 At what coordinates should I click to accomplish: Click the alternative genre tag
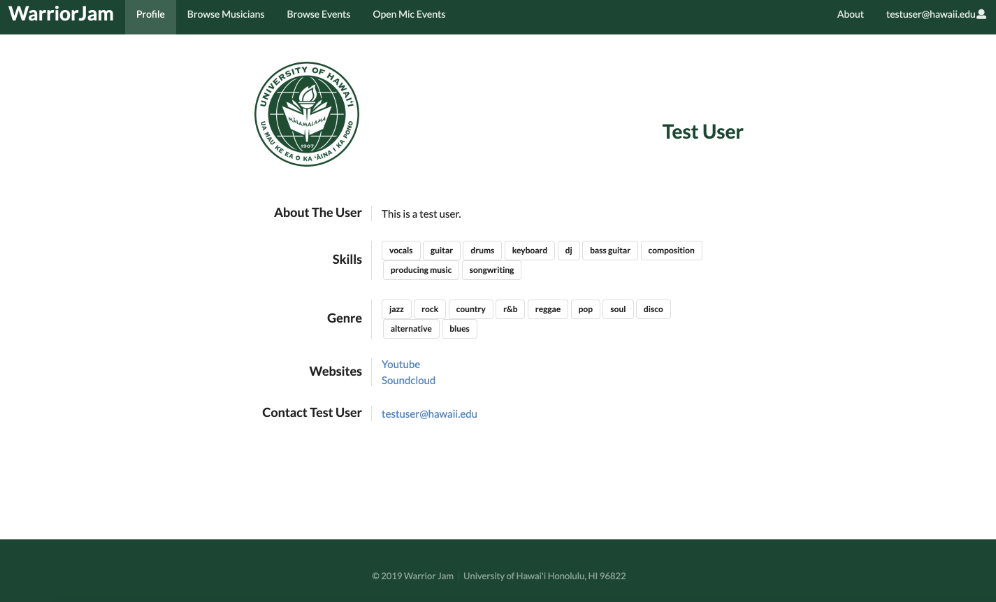tap(411, 329)
